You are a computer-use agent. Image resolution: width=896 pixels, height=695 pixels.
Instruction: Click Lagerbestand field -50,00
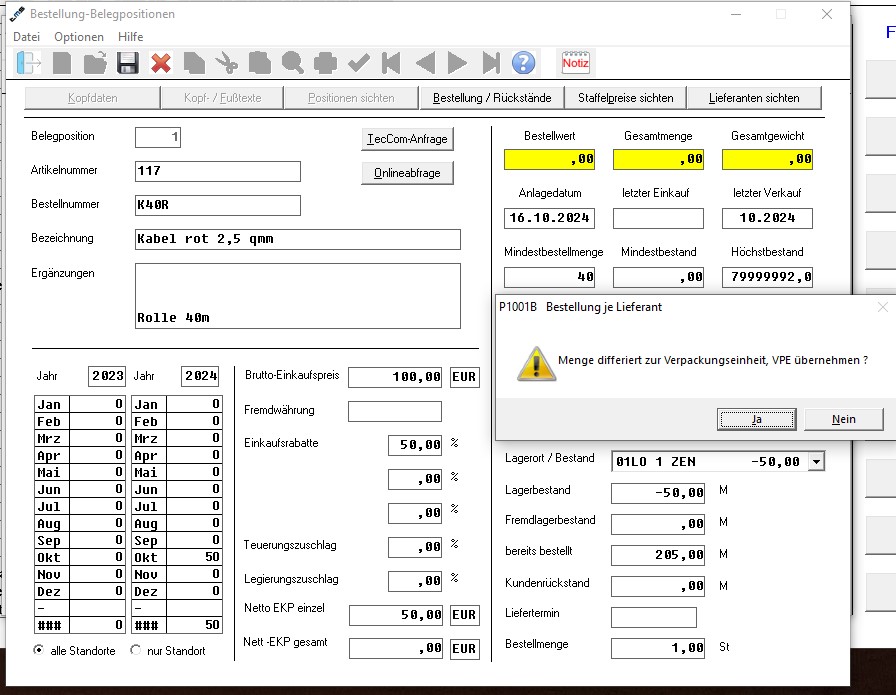point(658,493)
